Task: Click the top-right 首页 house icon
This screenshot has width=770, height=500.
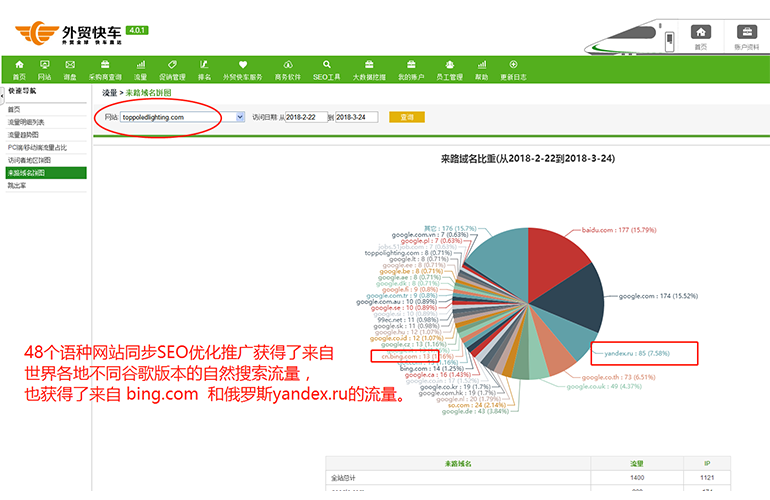Action: click(701, 32)
